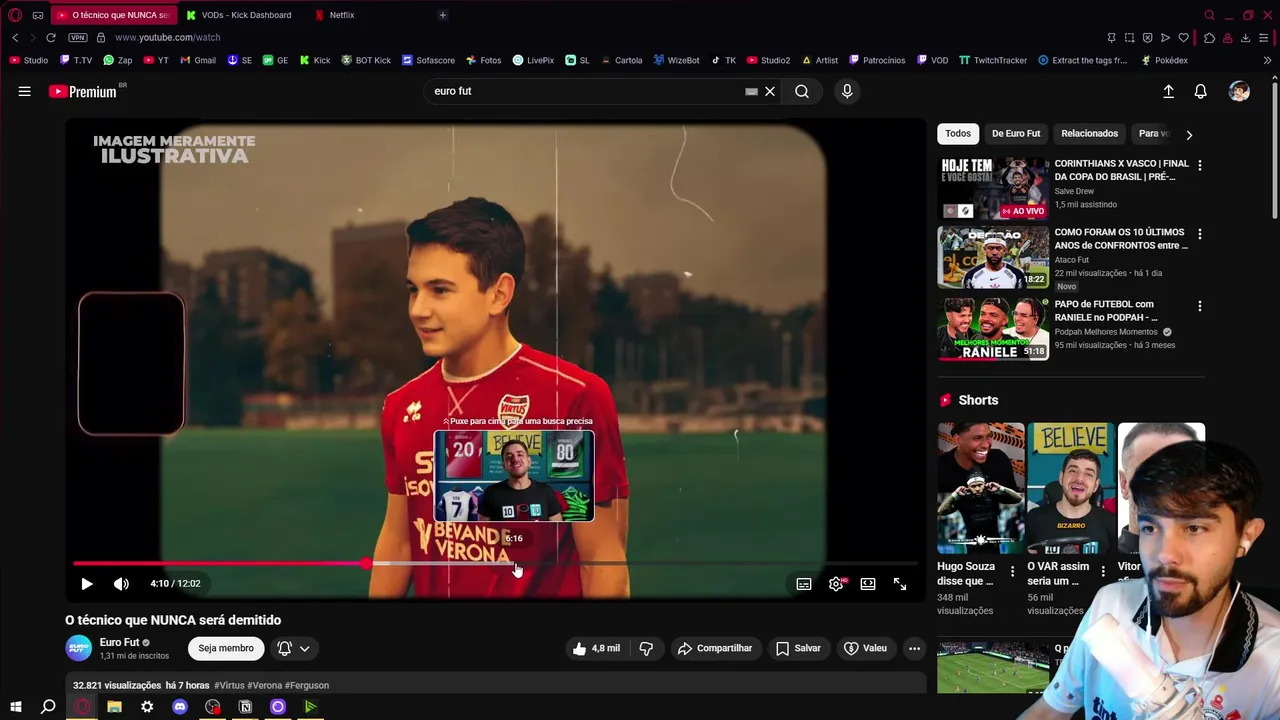Open the Euro Fut channel avatar
Screen dimensions: 1280x720
[x=79, y=648]
